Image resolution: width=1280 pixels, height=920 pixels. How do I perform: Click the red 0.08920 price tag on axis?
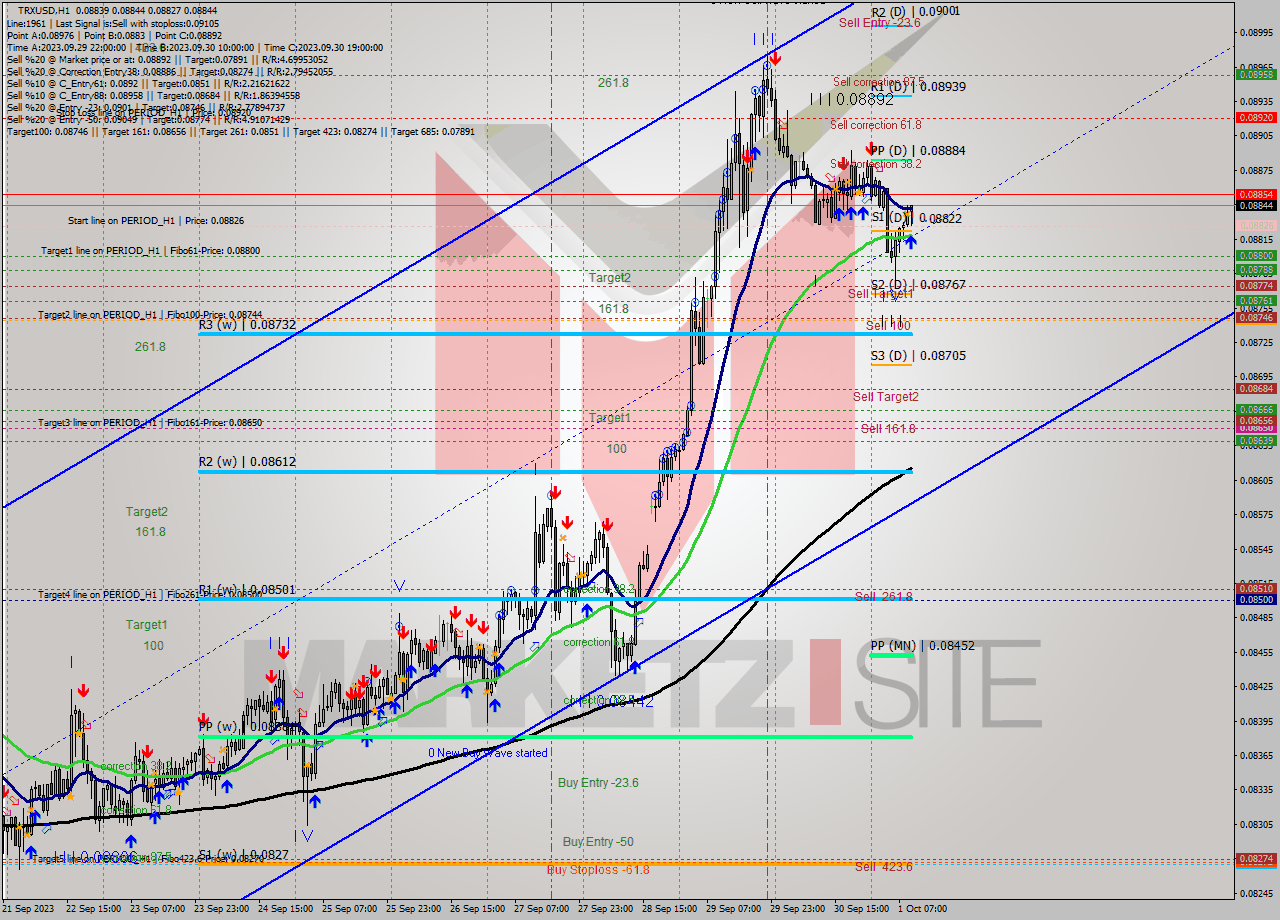pyautogui.click(x=1256, y=117)
